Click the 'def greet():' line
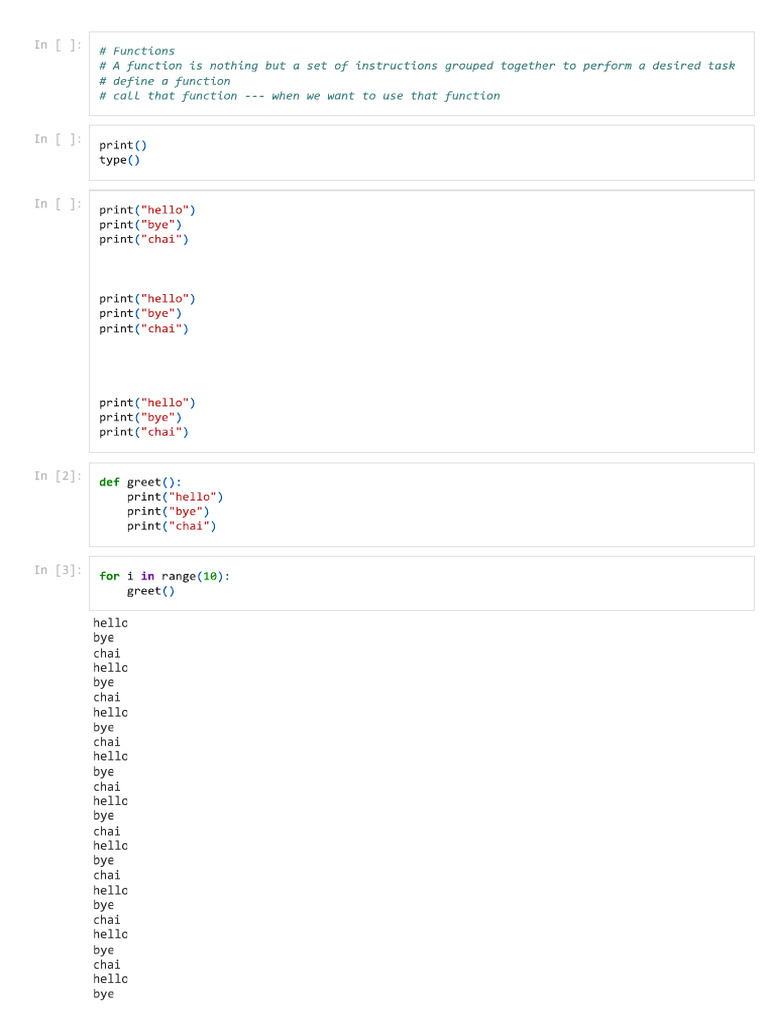The width and height of the screenshot is (768, 1024). pos(140,482)
